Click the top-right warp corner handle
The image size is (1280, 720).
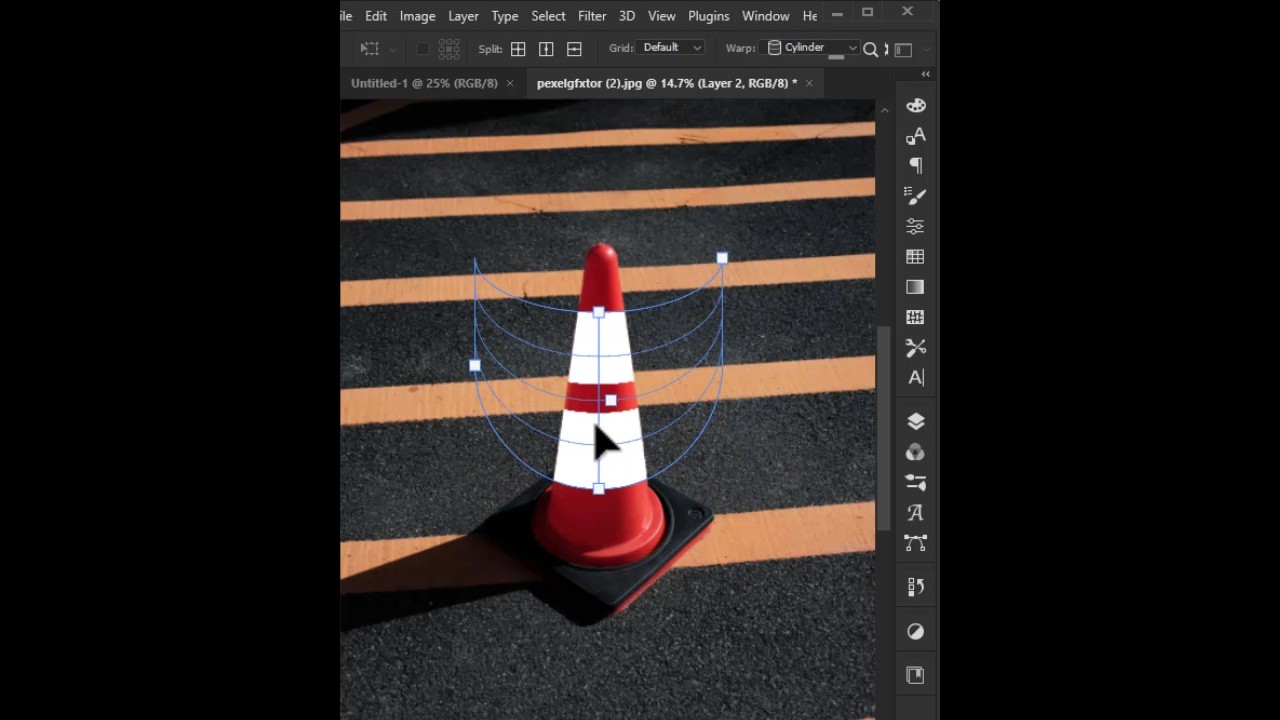722,259
